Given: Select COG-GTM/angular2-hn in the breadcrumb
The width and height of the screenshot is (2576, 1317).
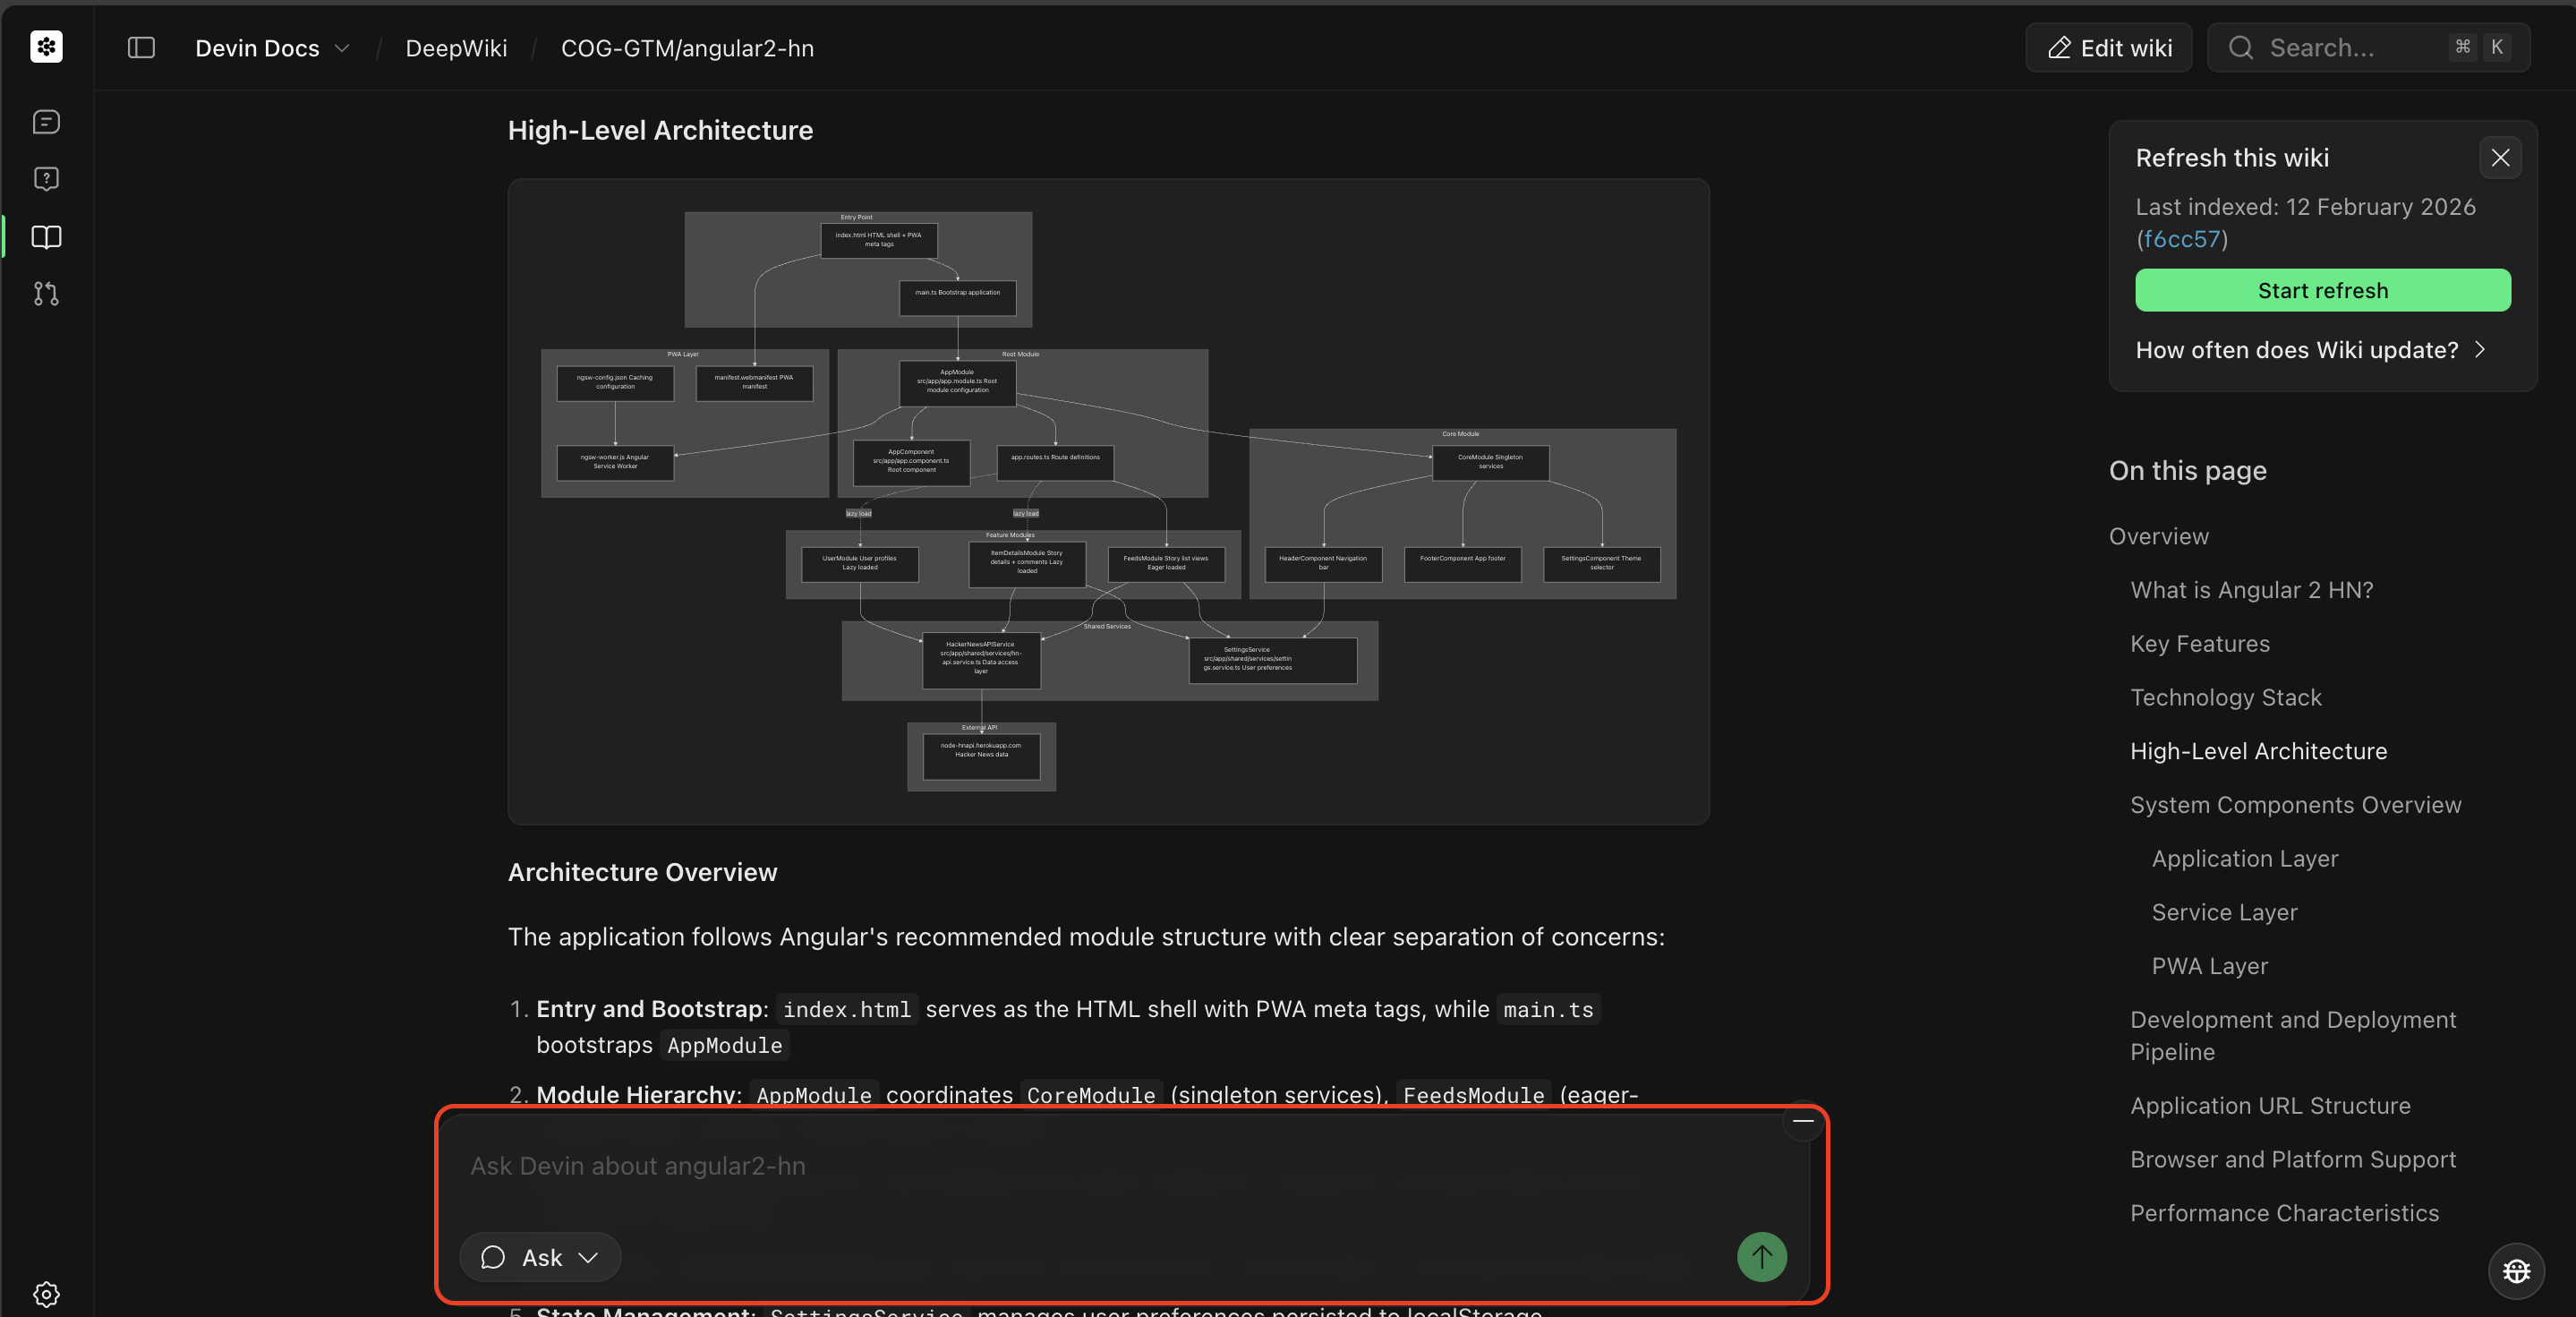Looking at the screenshot, I should coord(686,47).
